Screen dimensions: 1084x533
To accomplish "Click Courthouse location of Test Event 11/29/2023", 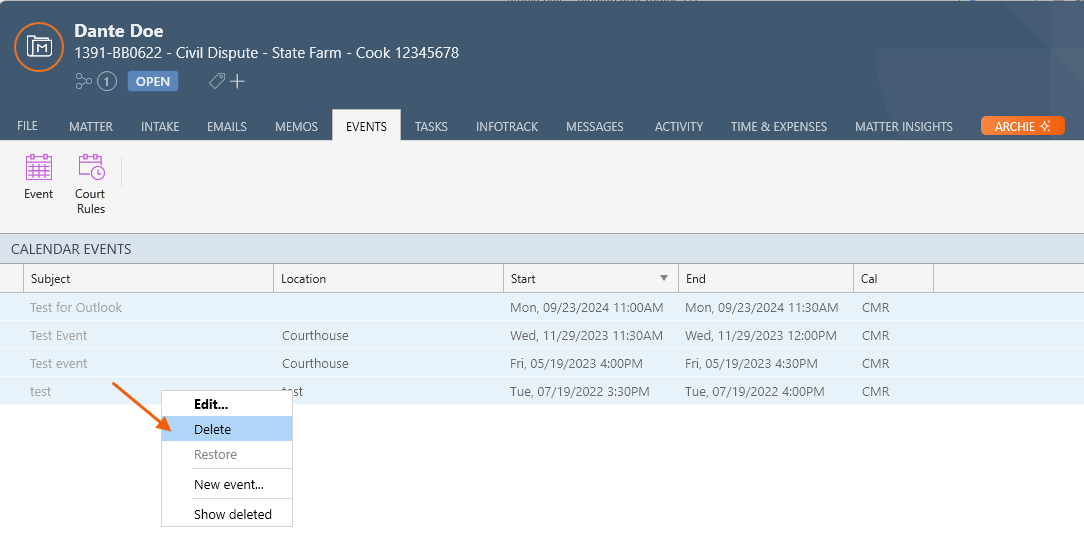I will coord(315,335).
